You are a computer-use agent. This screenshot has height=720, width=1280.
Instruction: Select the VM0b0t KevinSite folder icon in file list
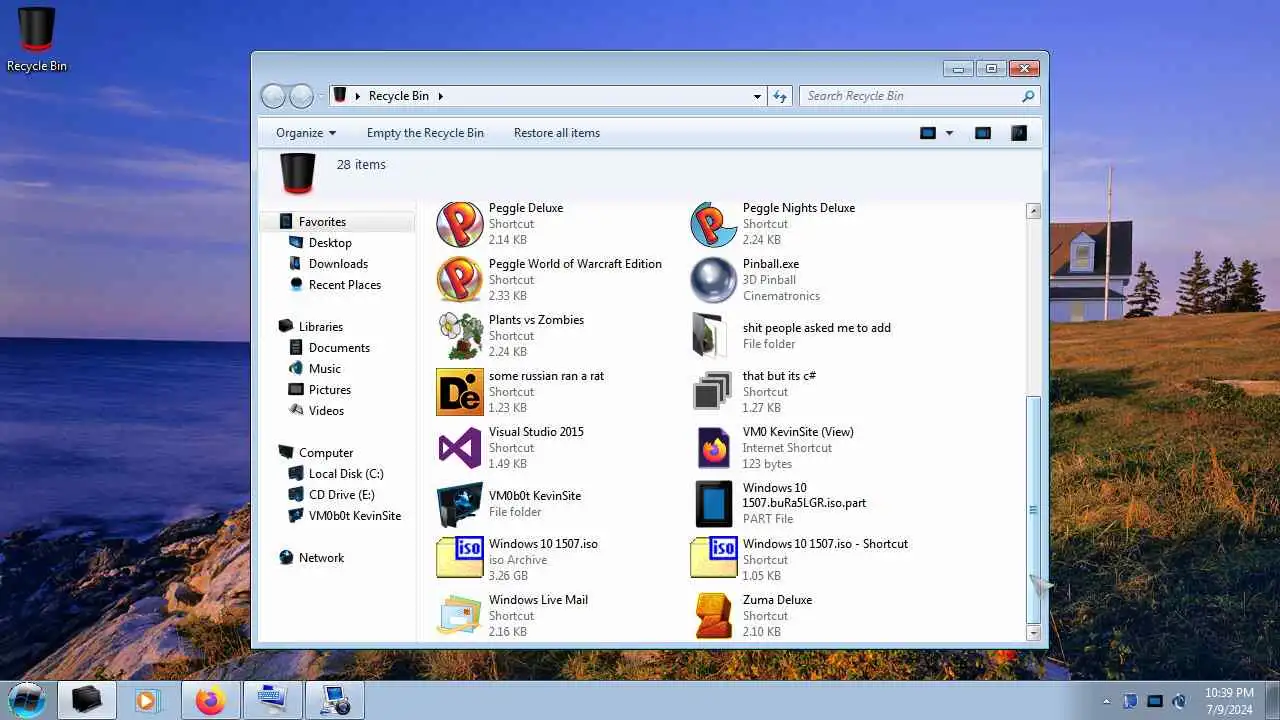460,504
